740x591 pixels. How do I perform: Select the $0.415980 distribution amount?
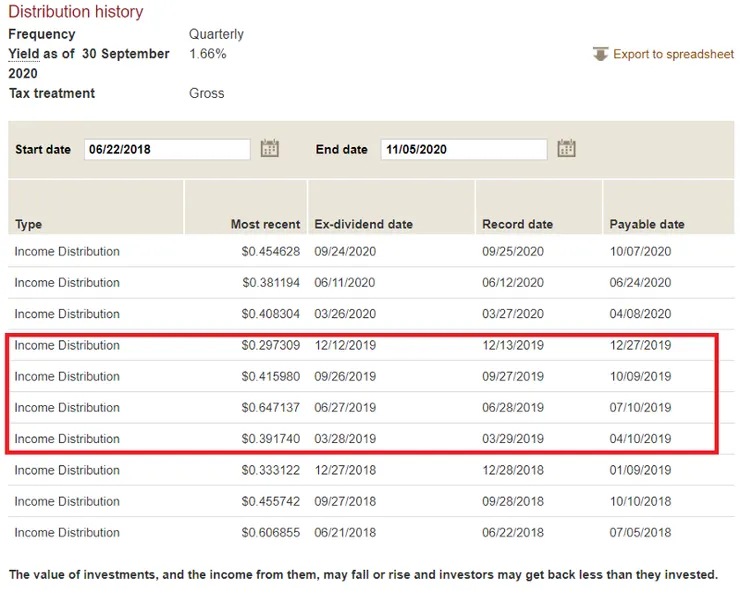point(271,376)
